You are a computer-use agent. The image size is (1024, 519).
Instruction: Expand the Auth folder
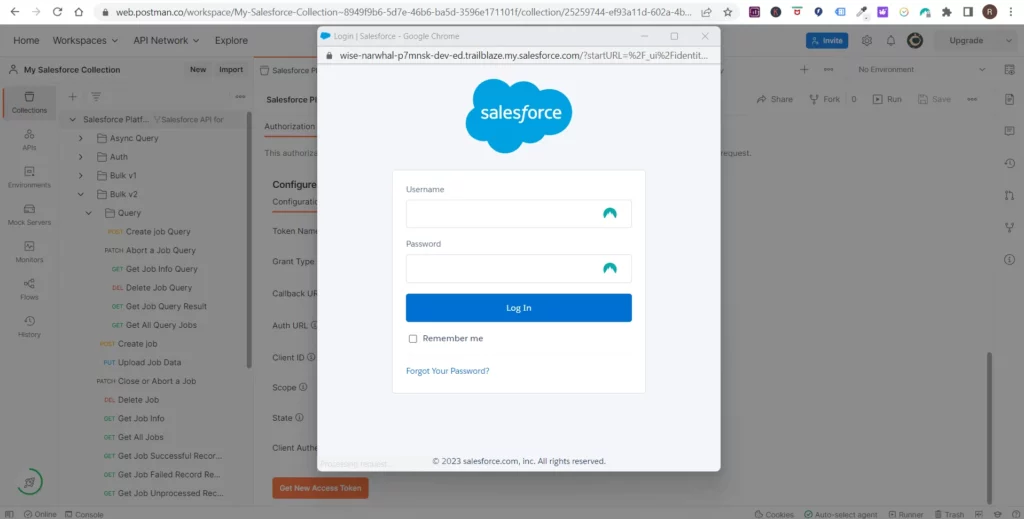tap(80, 157)
